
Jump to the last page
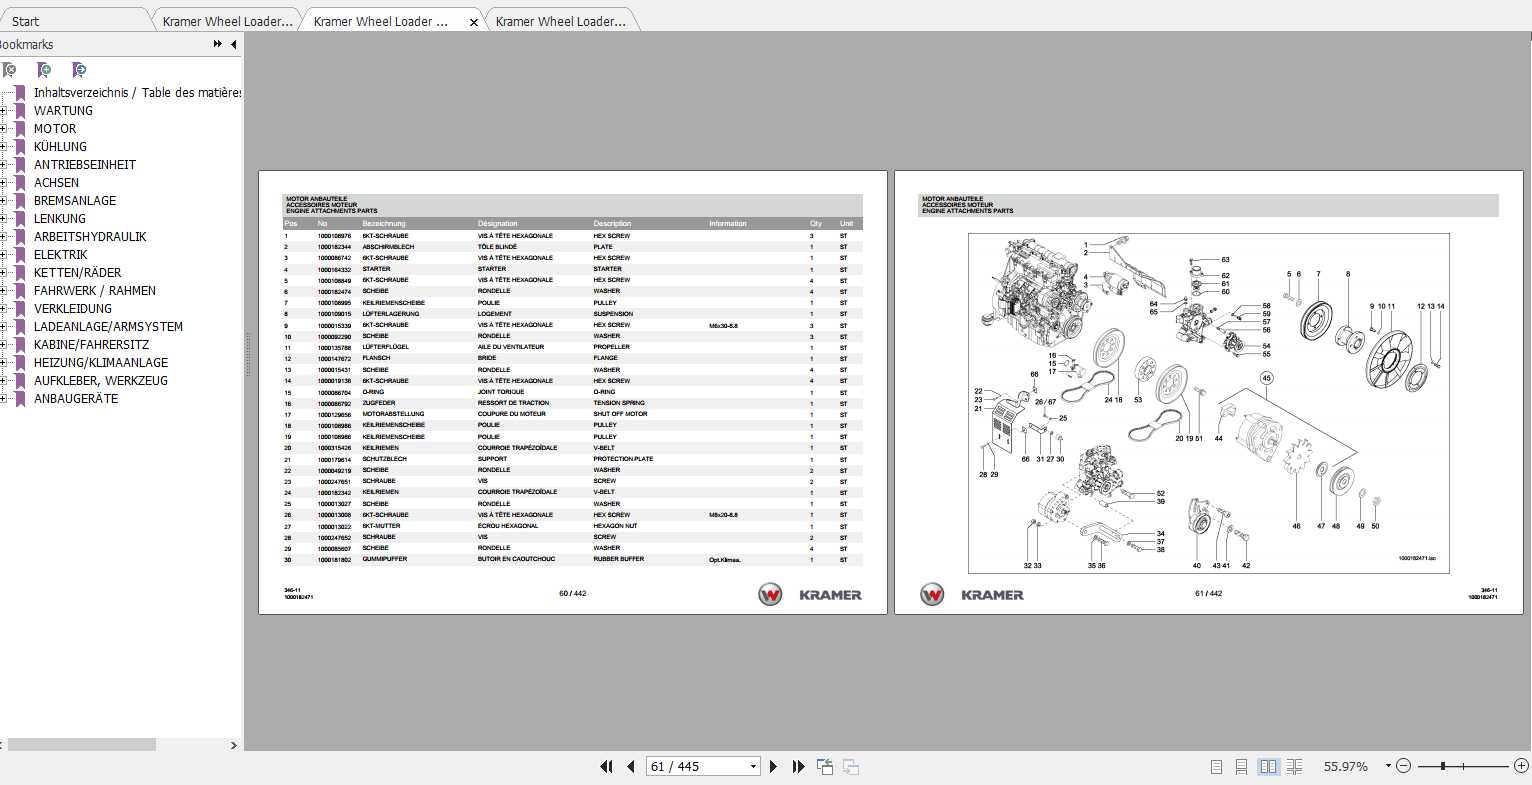click(x=798, y=766)
